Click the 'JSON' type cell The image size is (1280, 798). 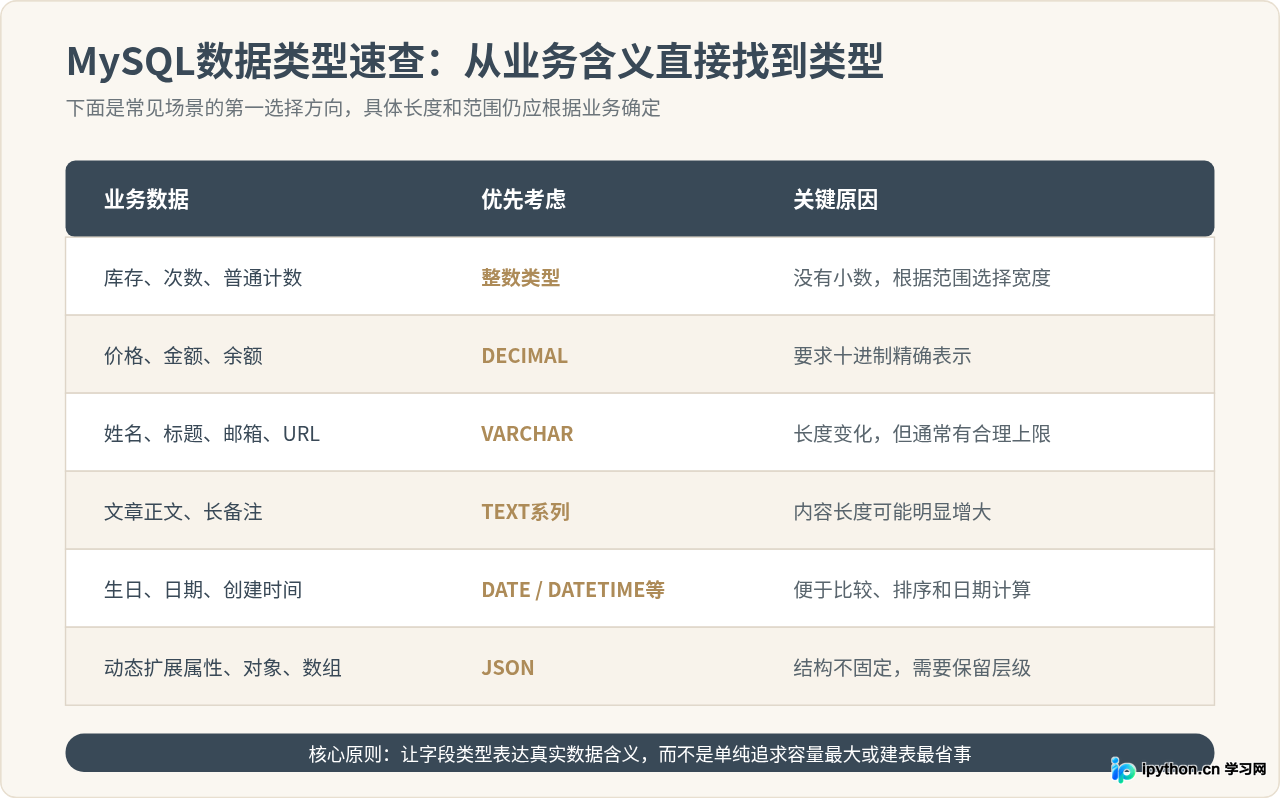[507, 667]
